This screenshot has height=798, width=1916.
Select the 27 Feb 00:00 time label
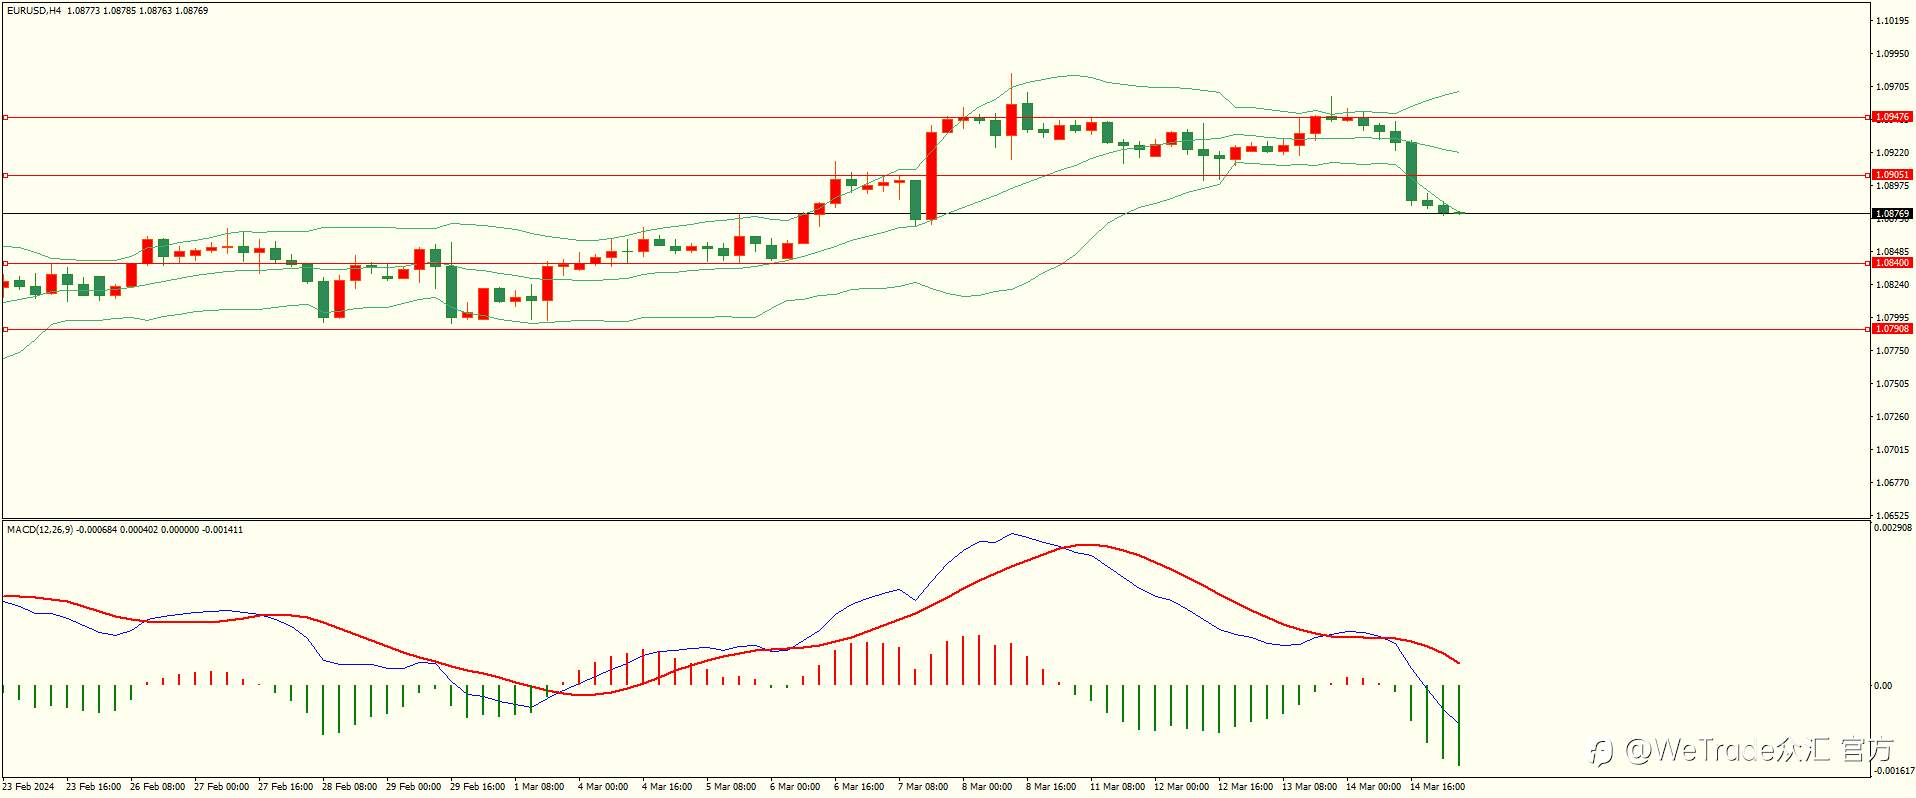tap(221, 787)
